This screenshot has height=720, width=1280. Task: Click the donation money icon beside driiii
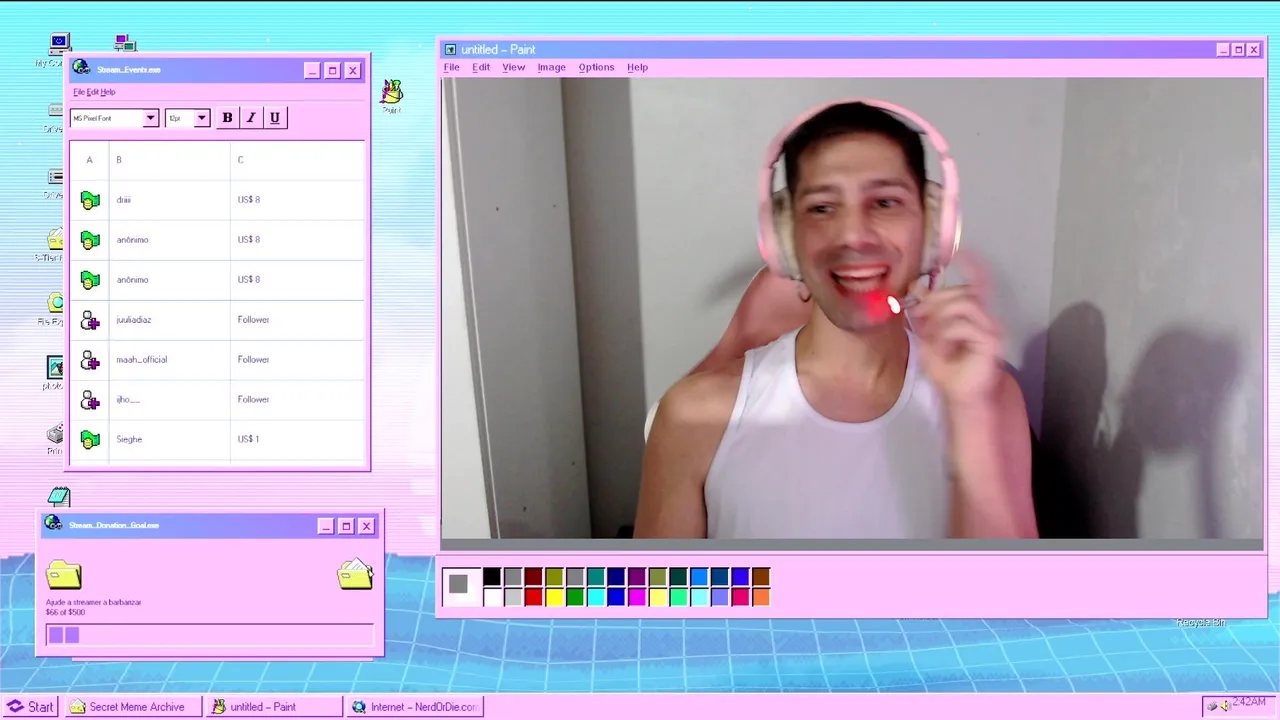point(90,200)
